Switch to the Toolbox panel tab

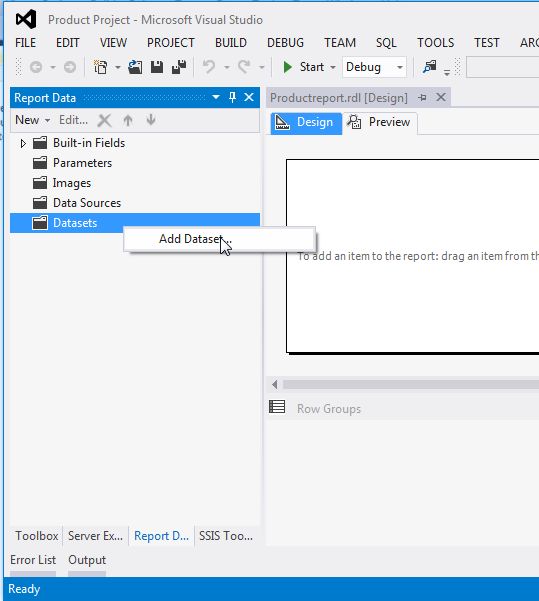point(36,536)
